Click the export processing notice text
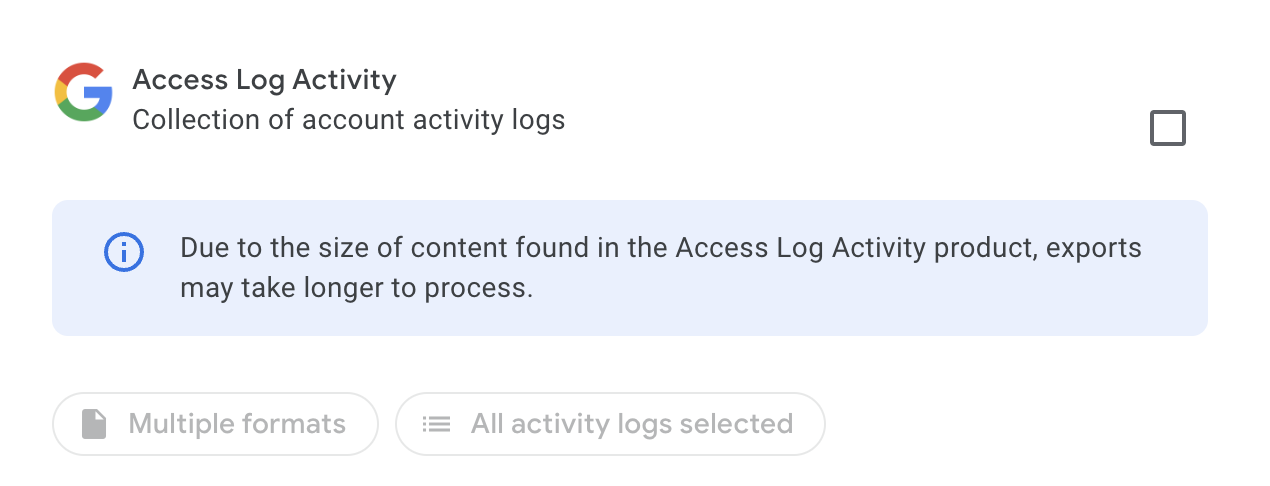The height and width of the screenshot is (486, 1270). point(661,268)
